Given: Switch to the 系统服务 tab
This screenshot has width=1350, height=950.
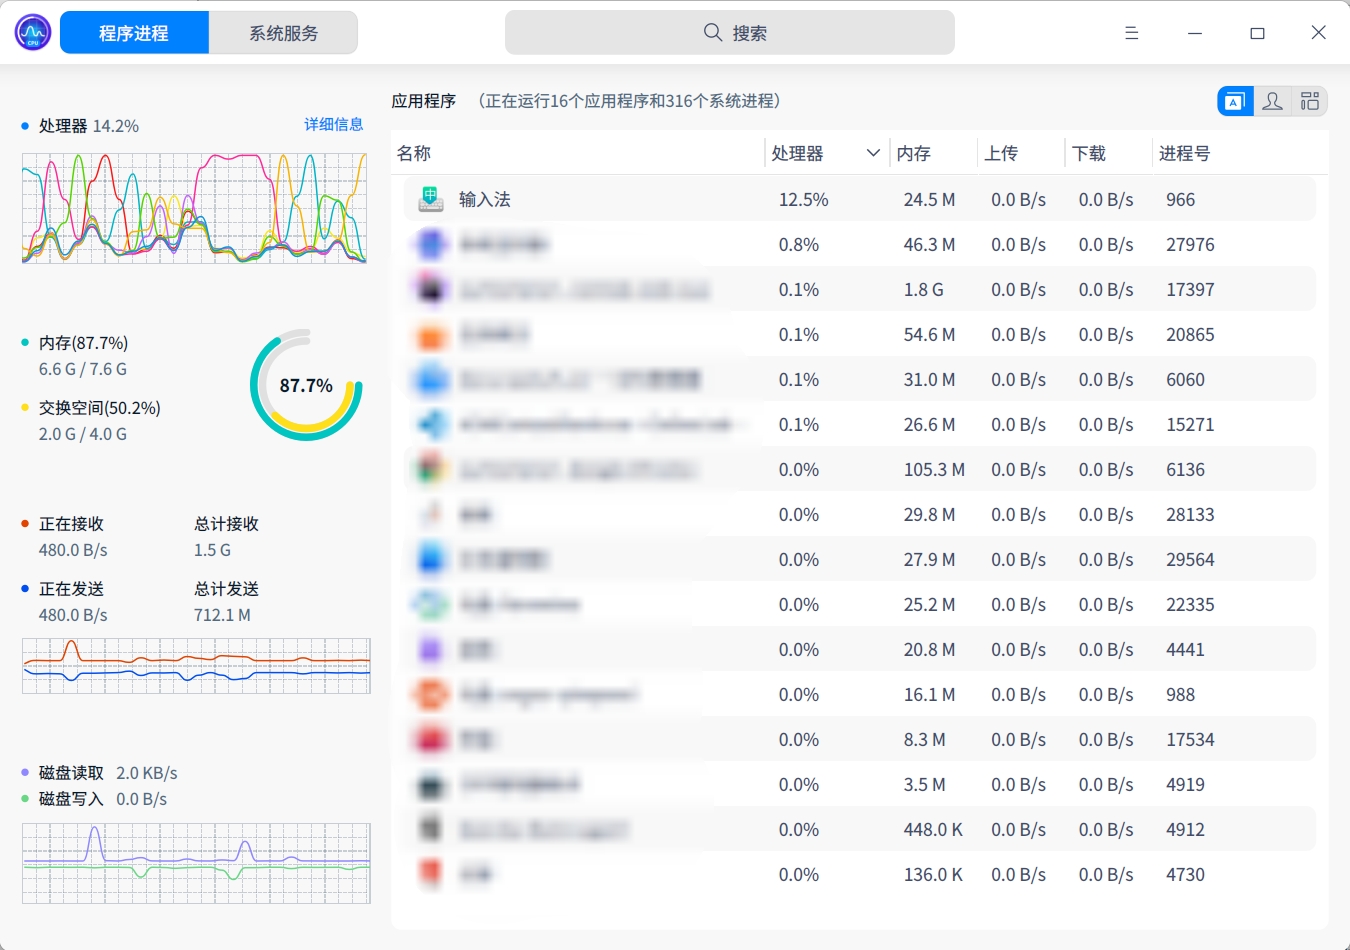Looking at the screenshot, I should pyautogui.click(x=283, y=33).
